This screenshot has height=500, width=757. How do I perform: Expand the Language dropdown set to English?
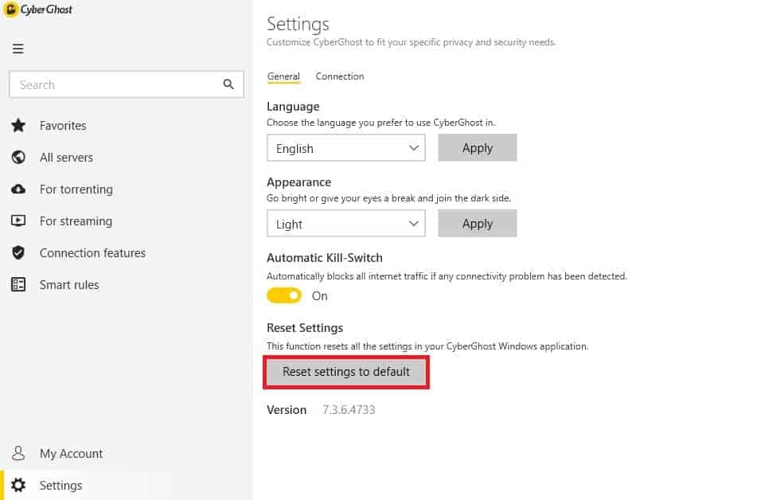click(345, 148)
